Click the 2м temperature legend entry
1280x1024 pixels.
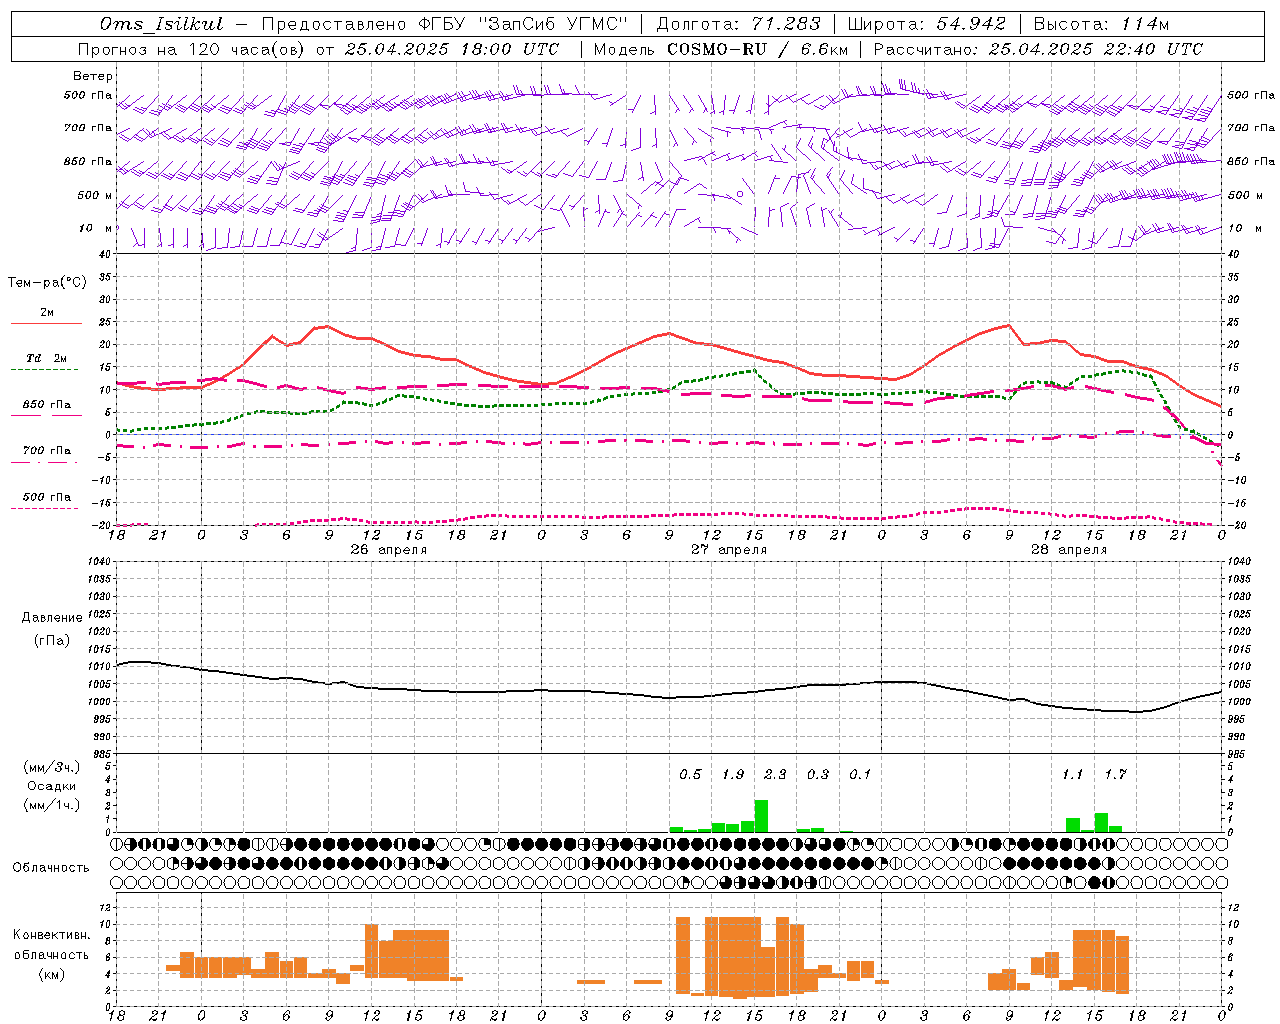click(46, 313)
